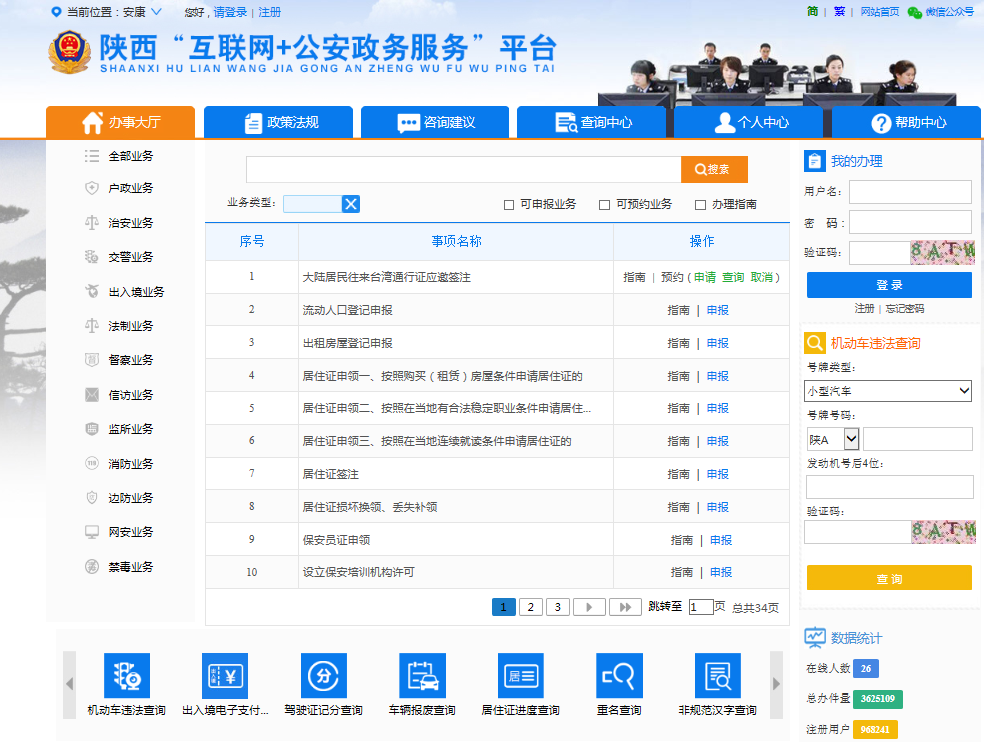Open 指南 for 居住证签注
The height and width of the screenshot is (742, 984).
click(678, 474)
